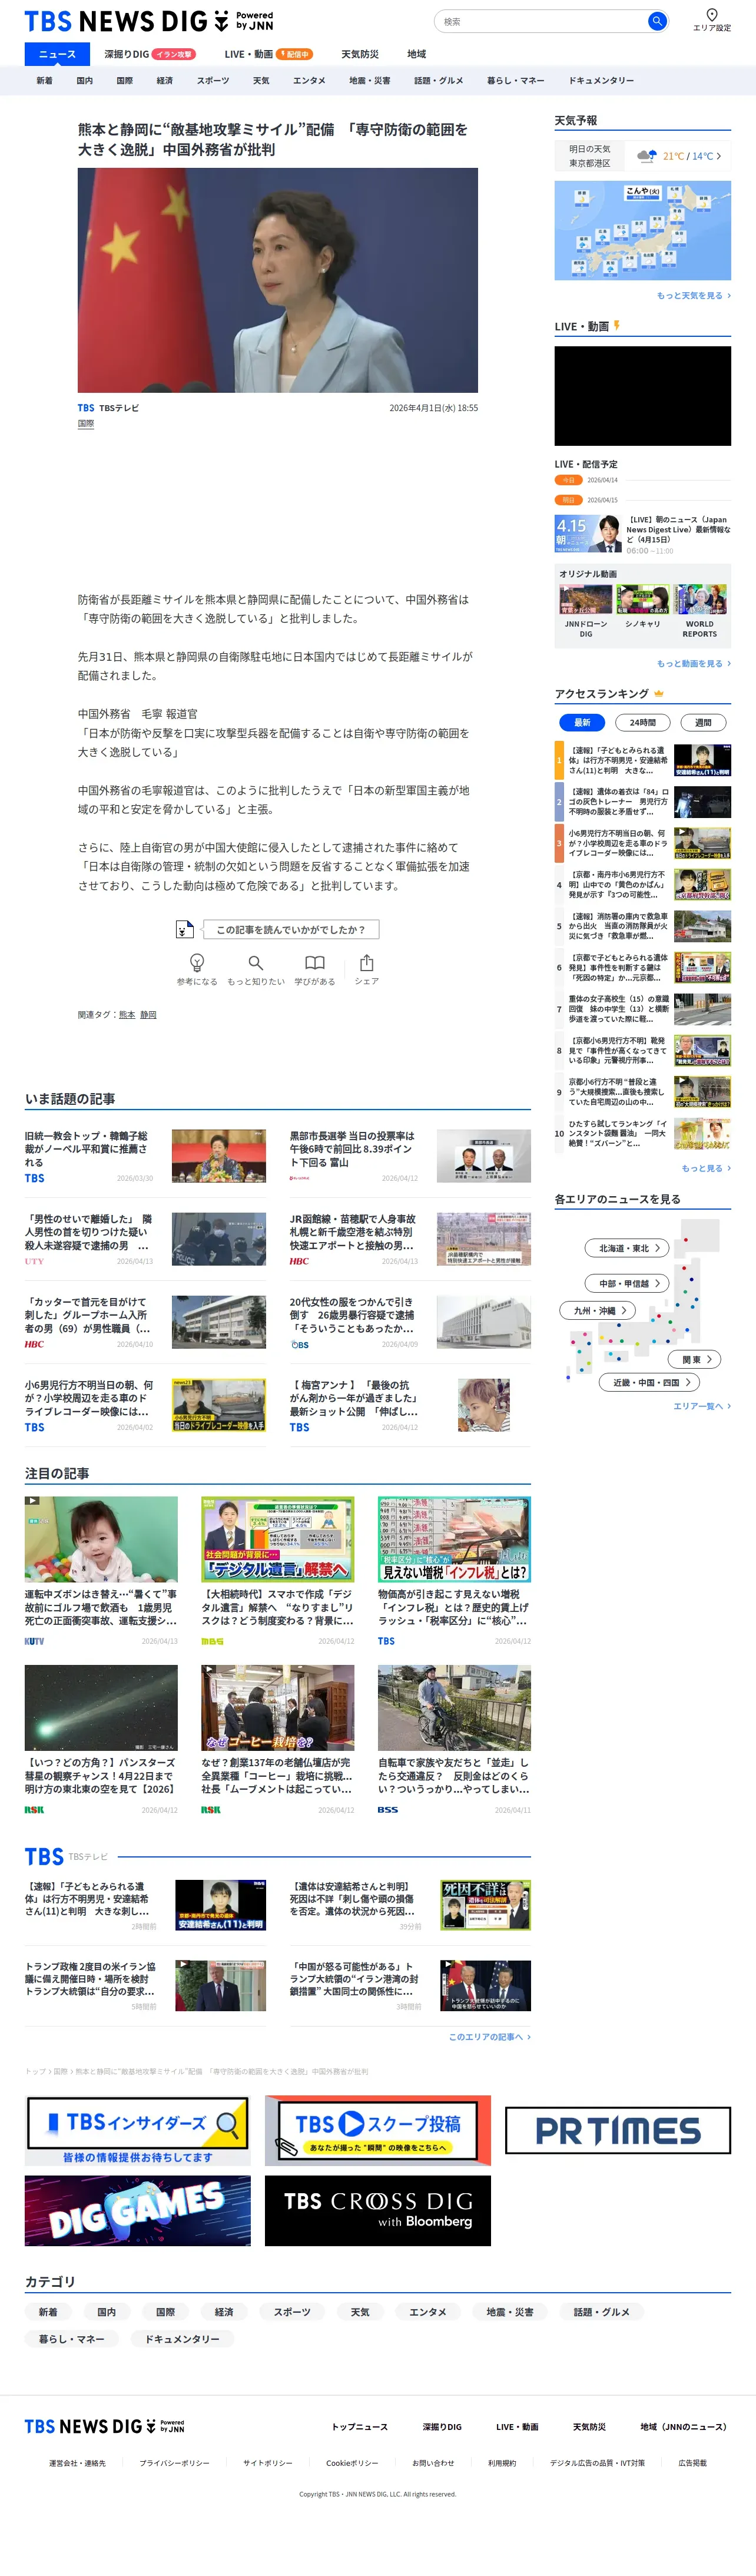This screenshot has width=756, height=2576.
Task: Click the TBSインサイダーズ banner
Action: [x=138, y=2130]
